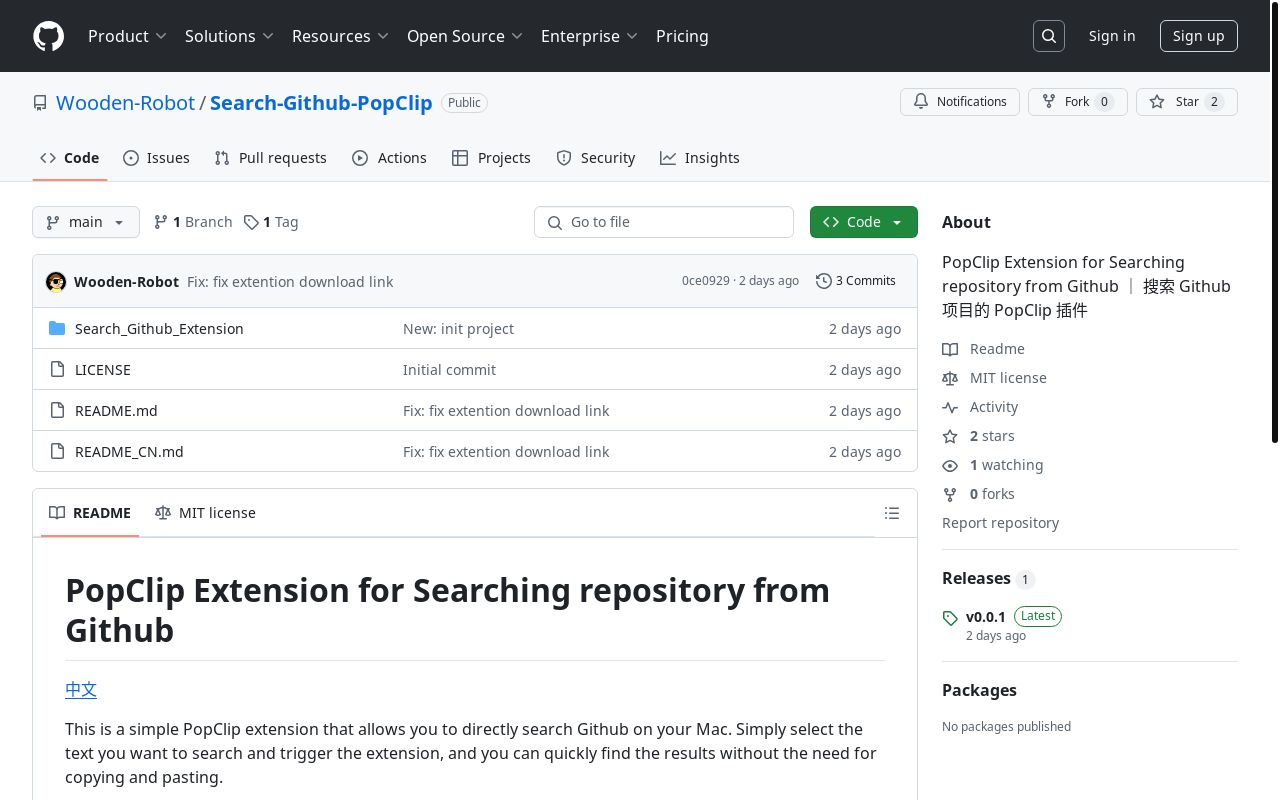Open the Pull requests tab

270,158
